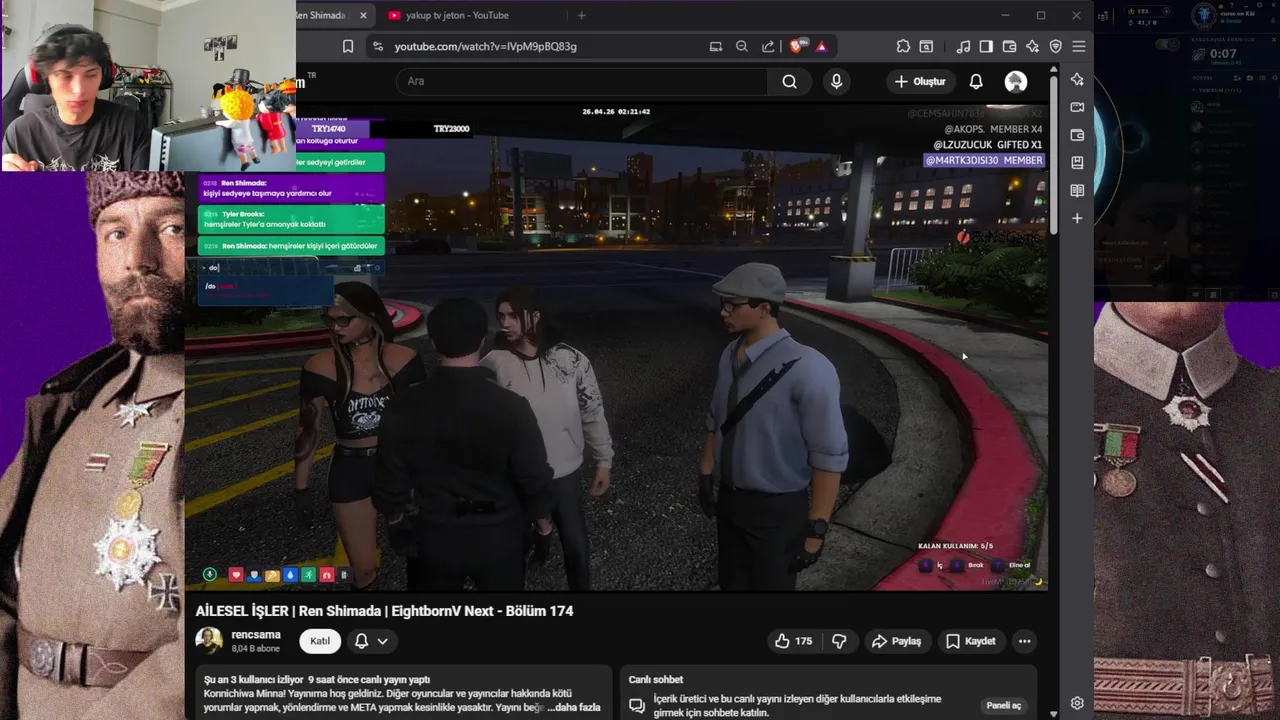Image resolution: width=1280 pixels, height=720 pixels.
Task: Open Brave Shields lion icon
Action: (798, 46)
